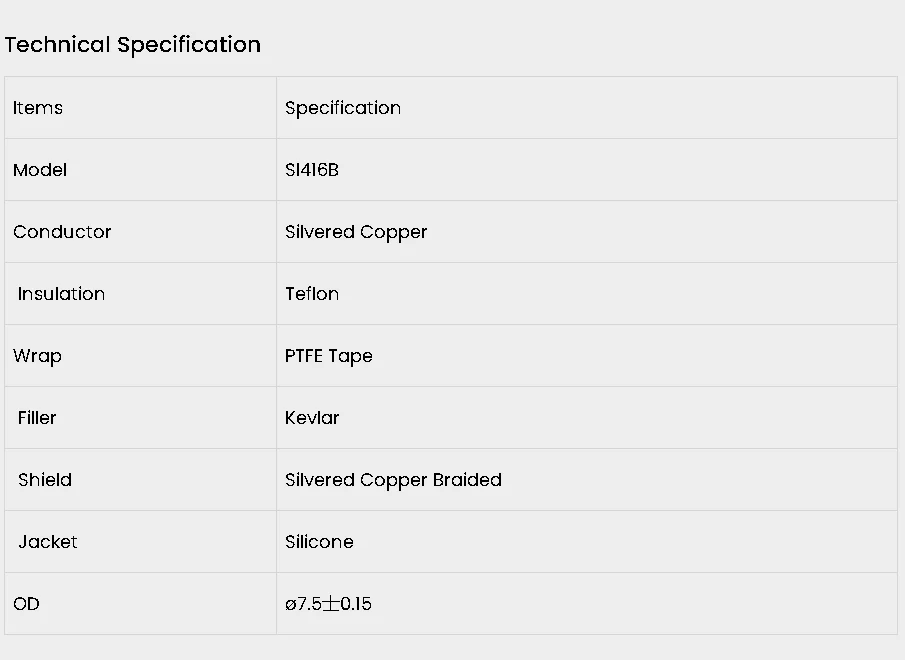Click the Items header cell
Viewport: 905px width, 660px height.
click(38, 108)
